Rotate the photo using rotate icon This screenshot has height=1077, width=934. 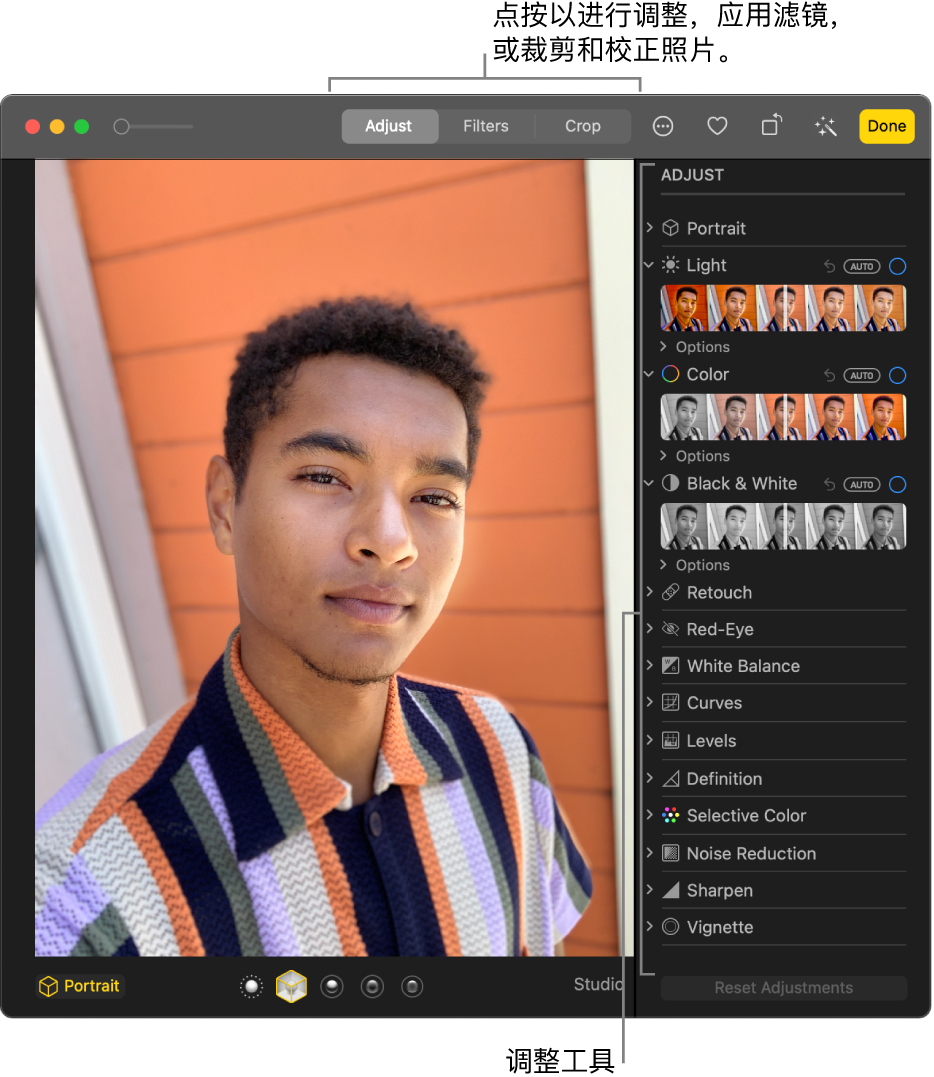tap(771, 125)
